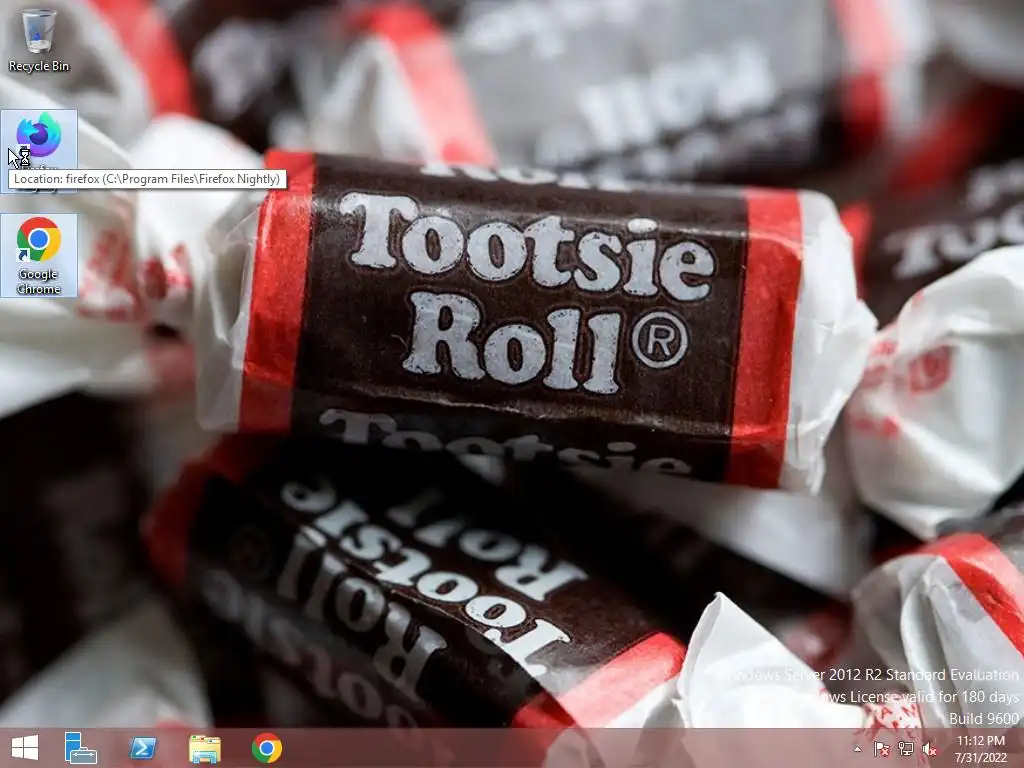1024x768 pixels.
Task: Launch Google Chrome from the taskbar
Action: 267,748
